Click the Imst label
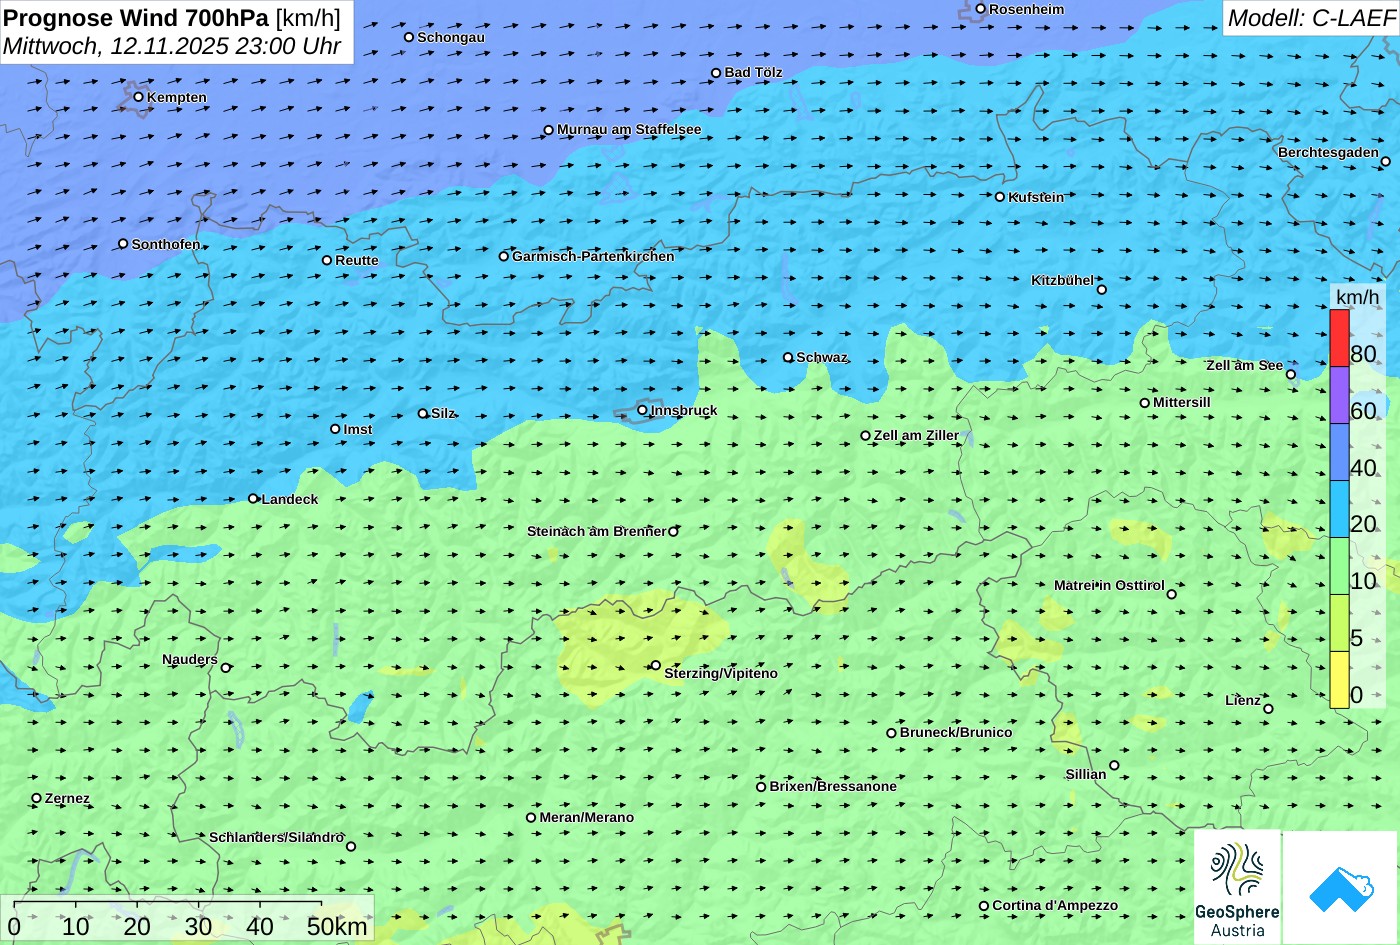1400x945 pixels. click(x=358, y=429)
